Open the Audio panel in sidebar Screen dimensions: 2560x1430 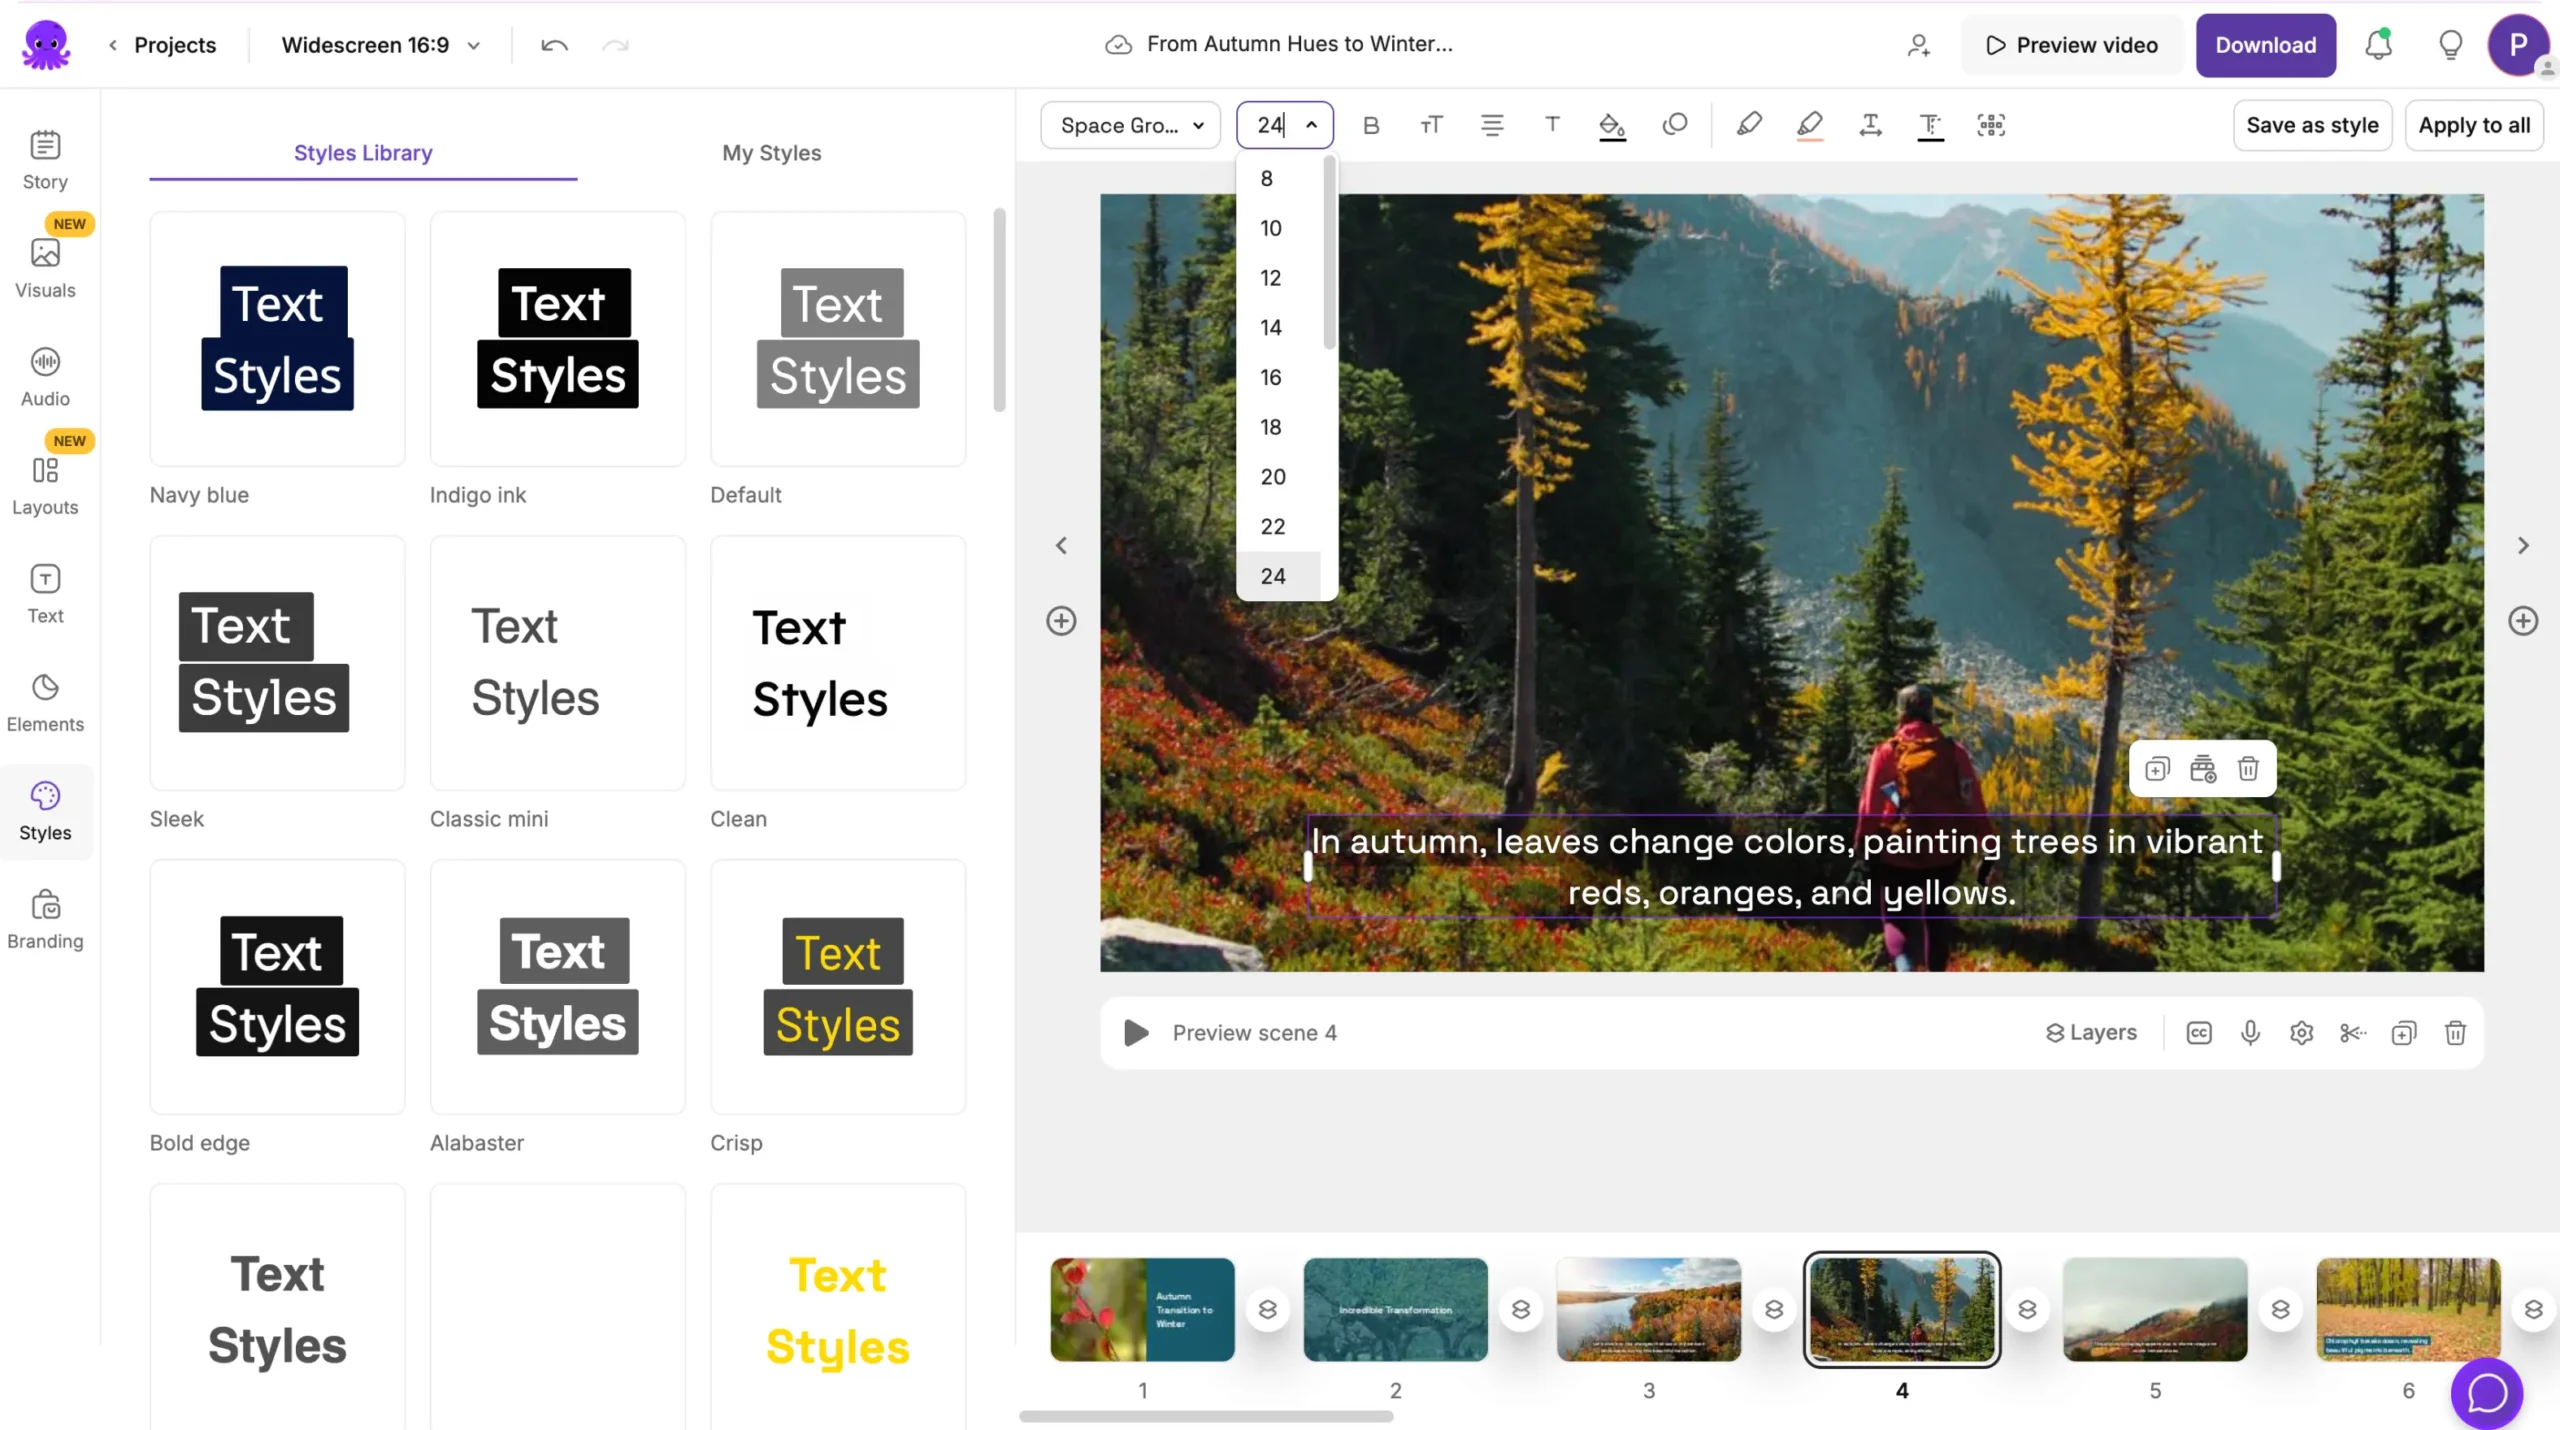click(45, 376)
